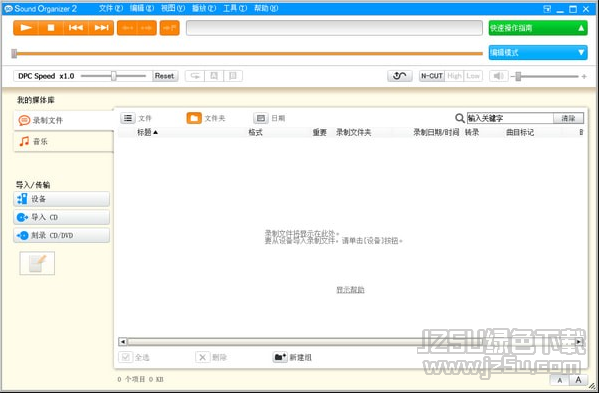This screenshot has width=599, height=393.
Task: Expand the green quick operation guide panel
Action: [x=538, y=28]
